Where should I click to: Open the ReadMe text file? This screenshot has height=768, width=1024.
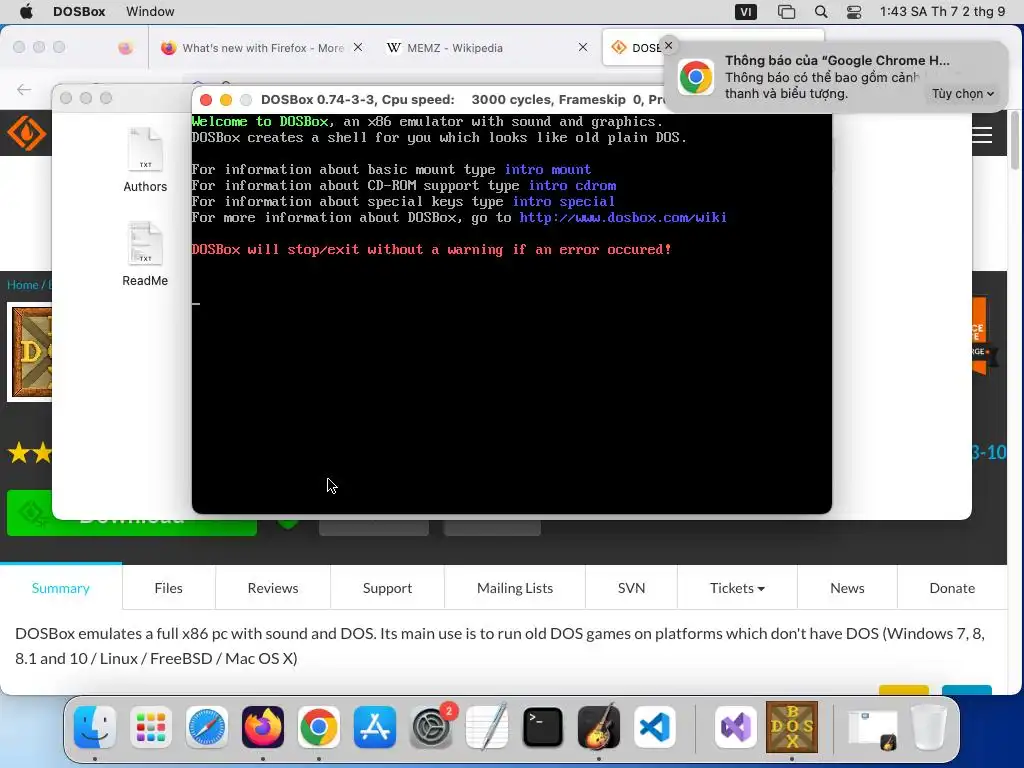(145, 254)
